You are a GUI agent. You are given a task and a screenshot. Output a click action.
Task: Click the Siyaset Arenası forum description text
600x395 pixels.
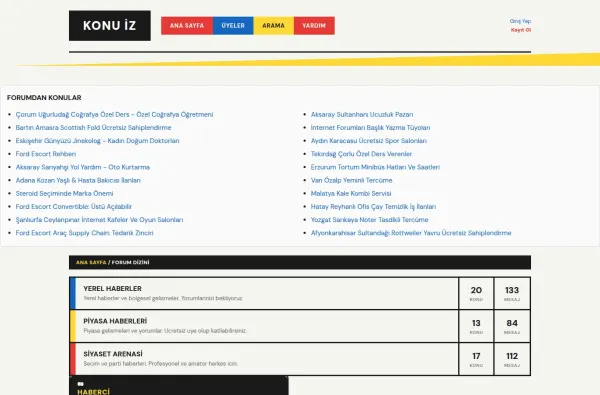pos(161,364)
